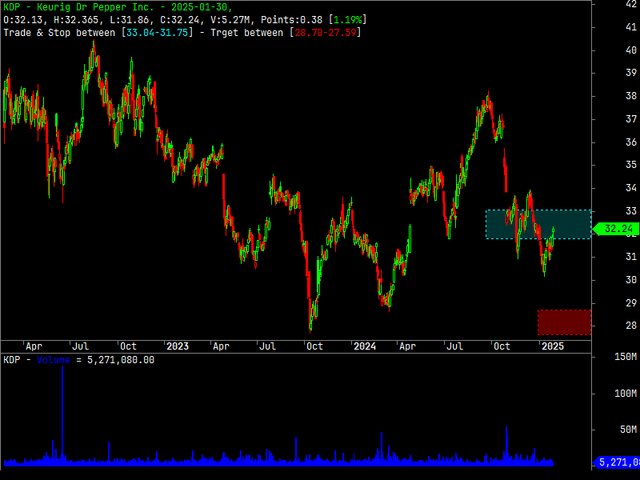Click the price axis label 36

[631, 142]
